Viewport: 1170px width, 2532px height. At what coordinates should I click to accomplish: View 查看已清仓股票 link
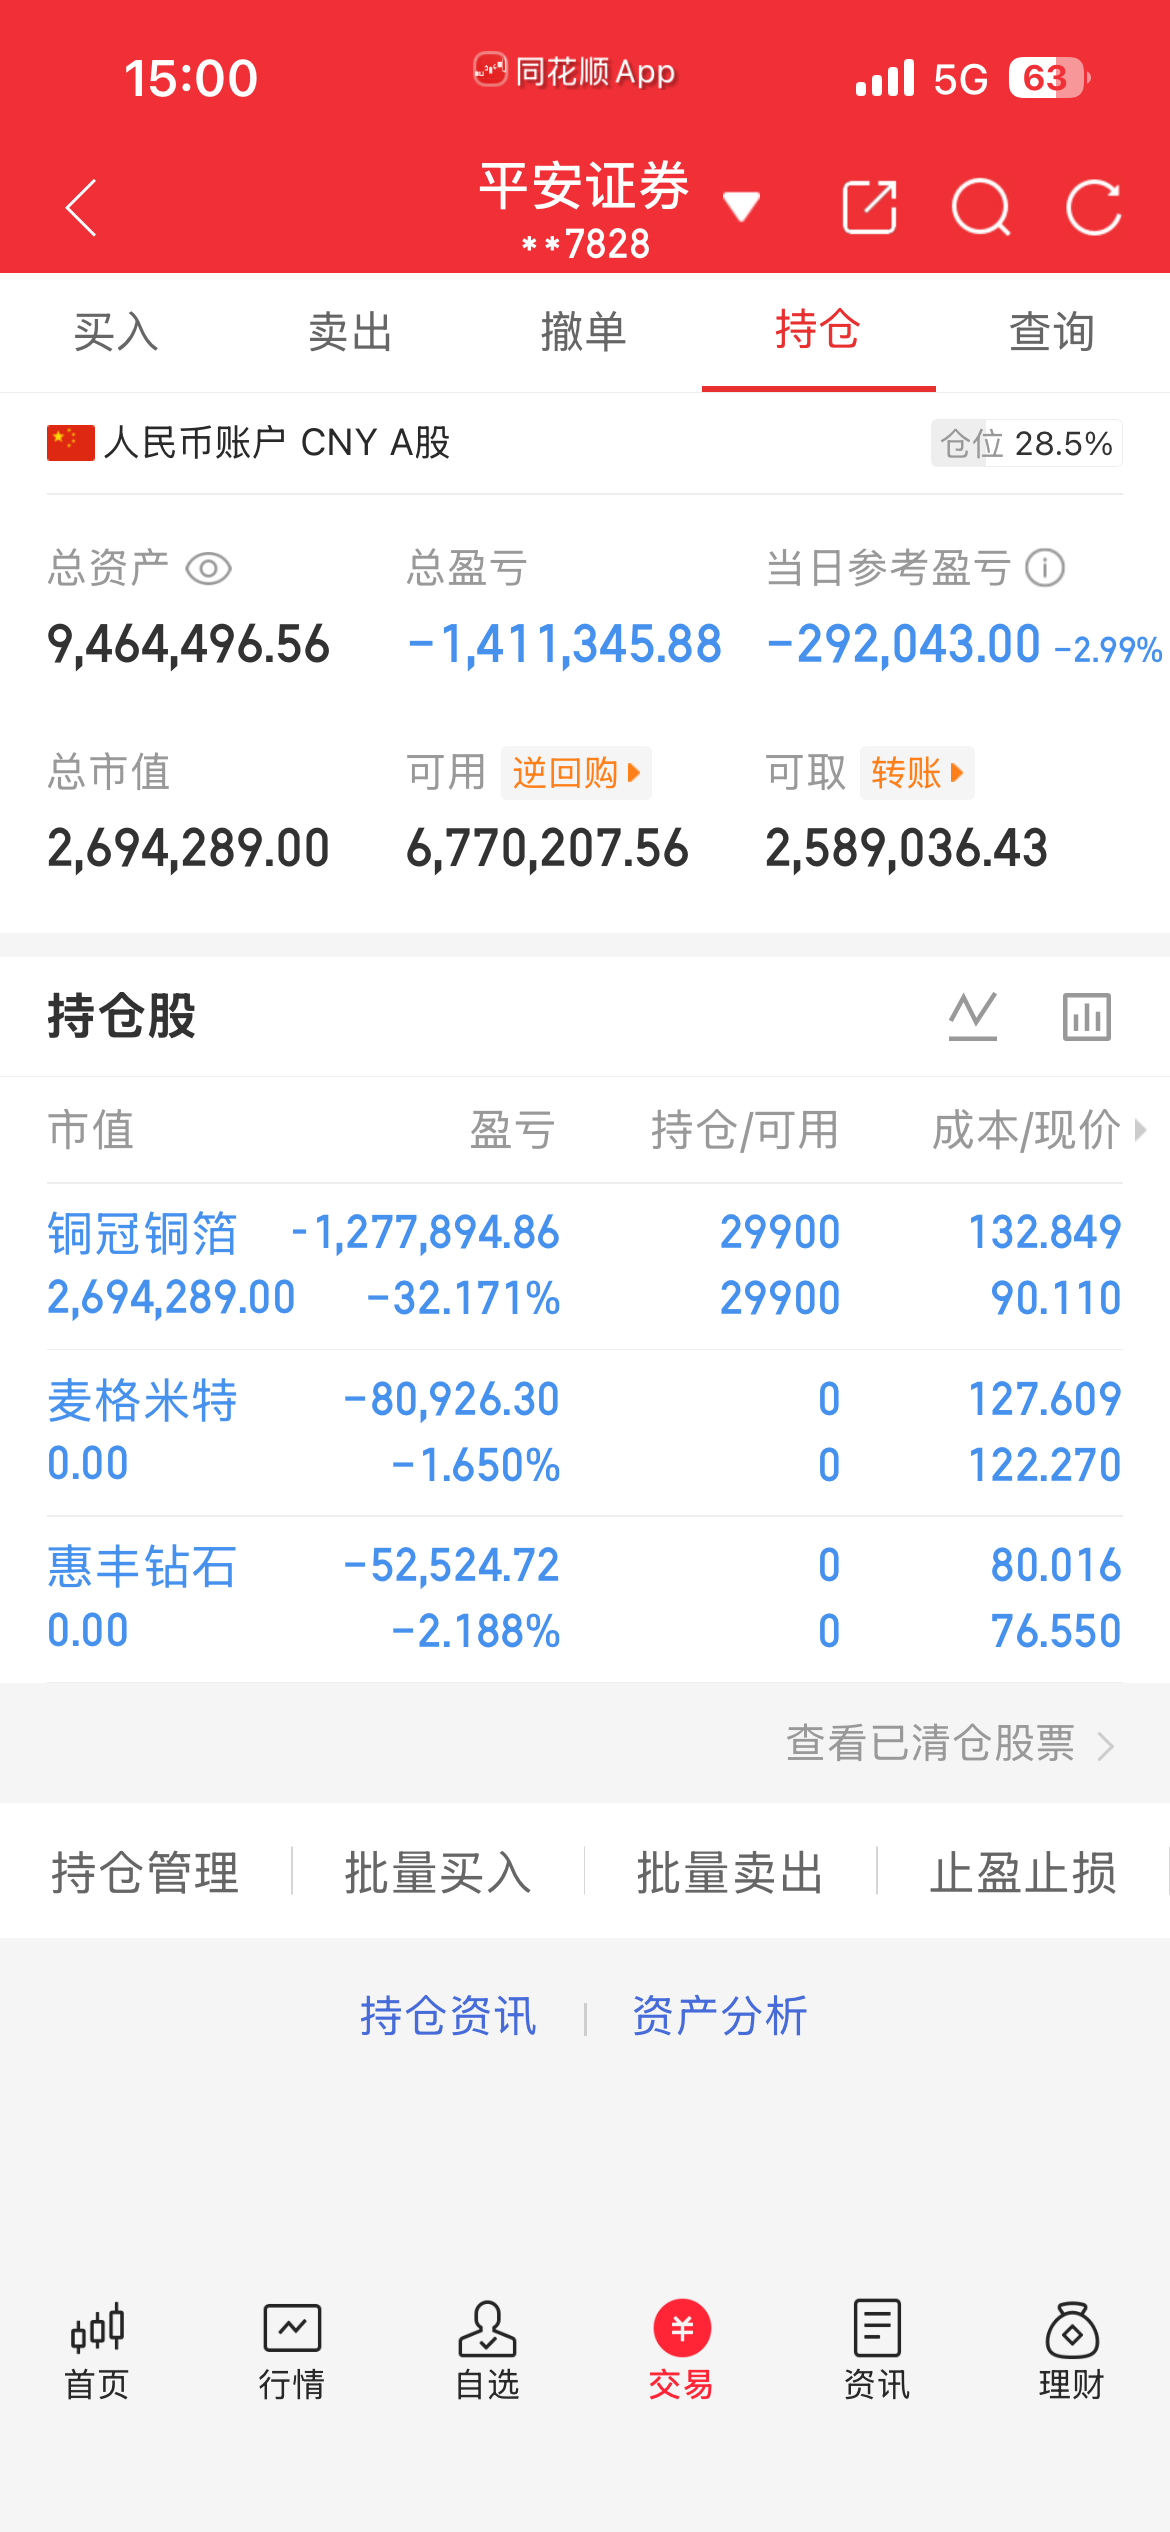point(950,1743)
